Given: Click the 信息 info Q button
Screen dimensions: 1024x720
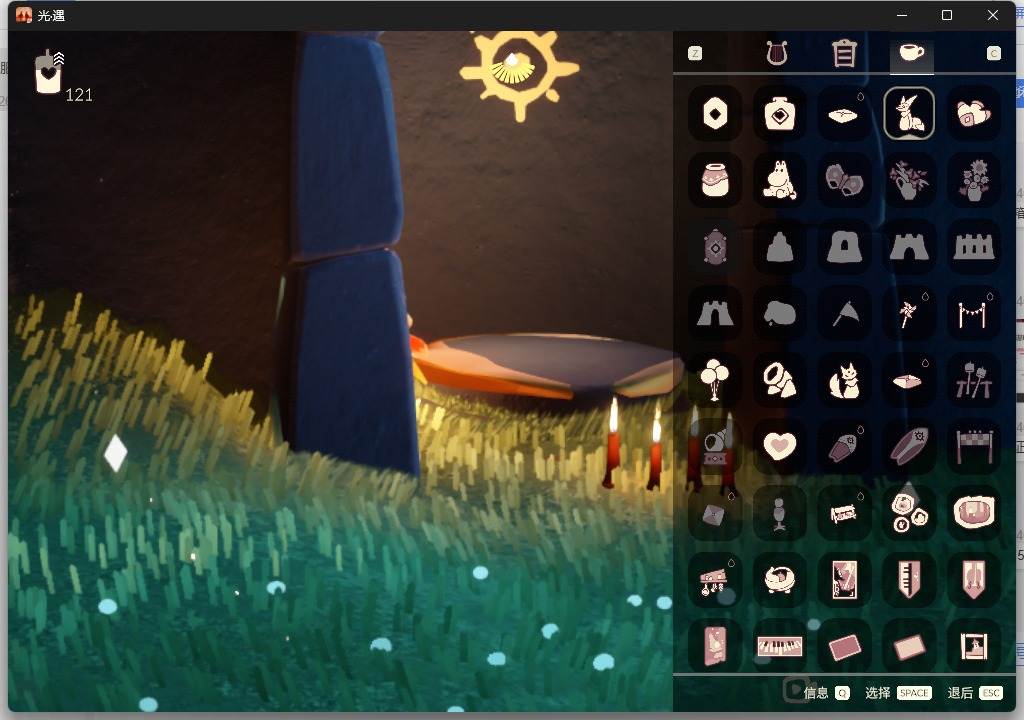Looking at the screenshot, I should (826, 693).
